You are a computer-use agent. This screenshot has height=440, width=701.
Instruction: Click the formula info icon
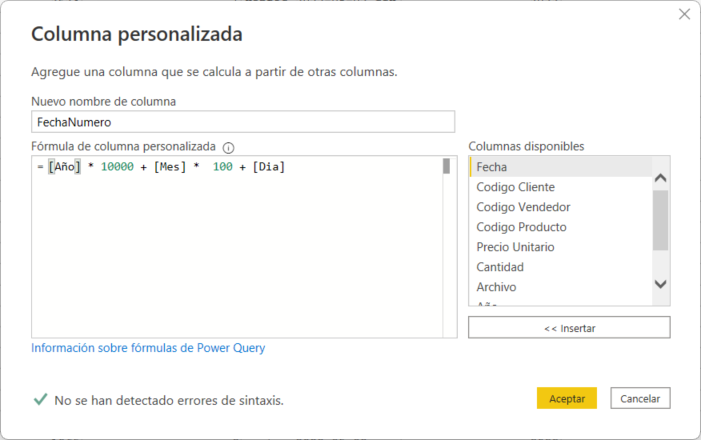(x=228, y=148)
